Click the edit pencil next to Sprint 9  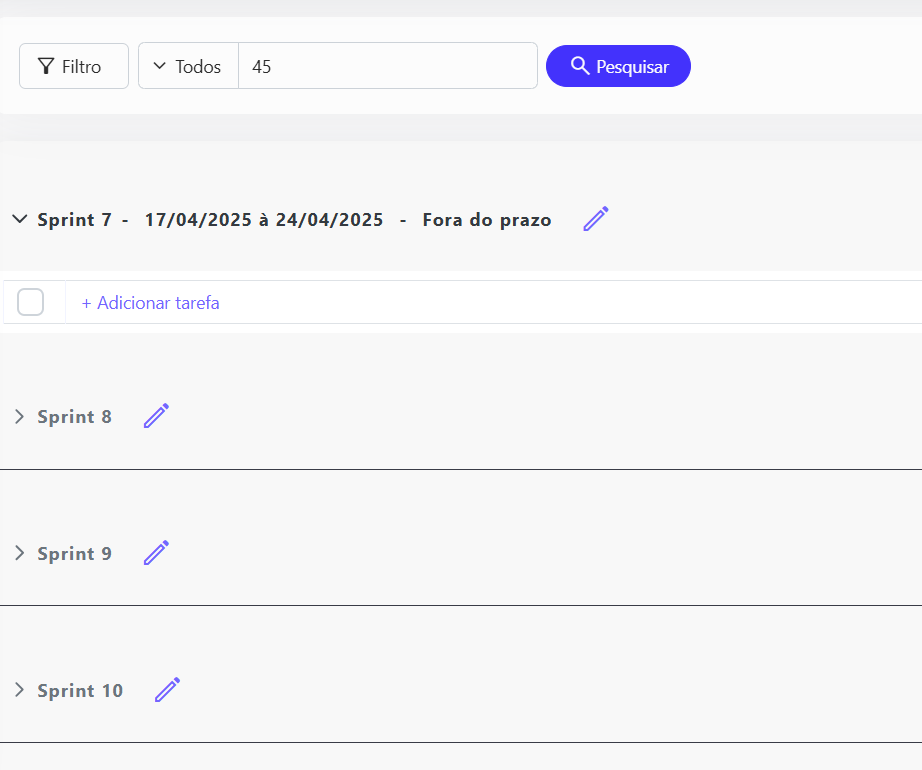[156, 553]
